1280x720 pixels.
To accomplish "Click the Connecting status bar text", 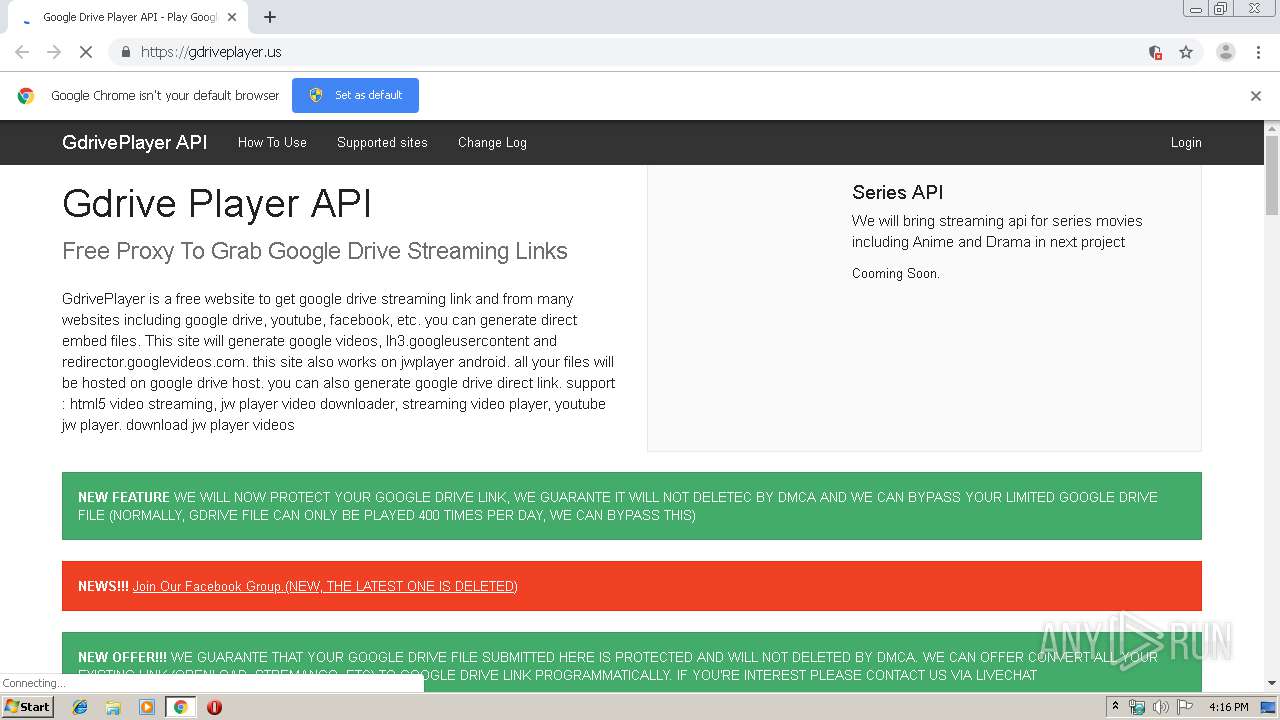I will click(33, 683).
